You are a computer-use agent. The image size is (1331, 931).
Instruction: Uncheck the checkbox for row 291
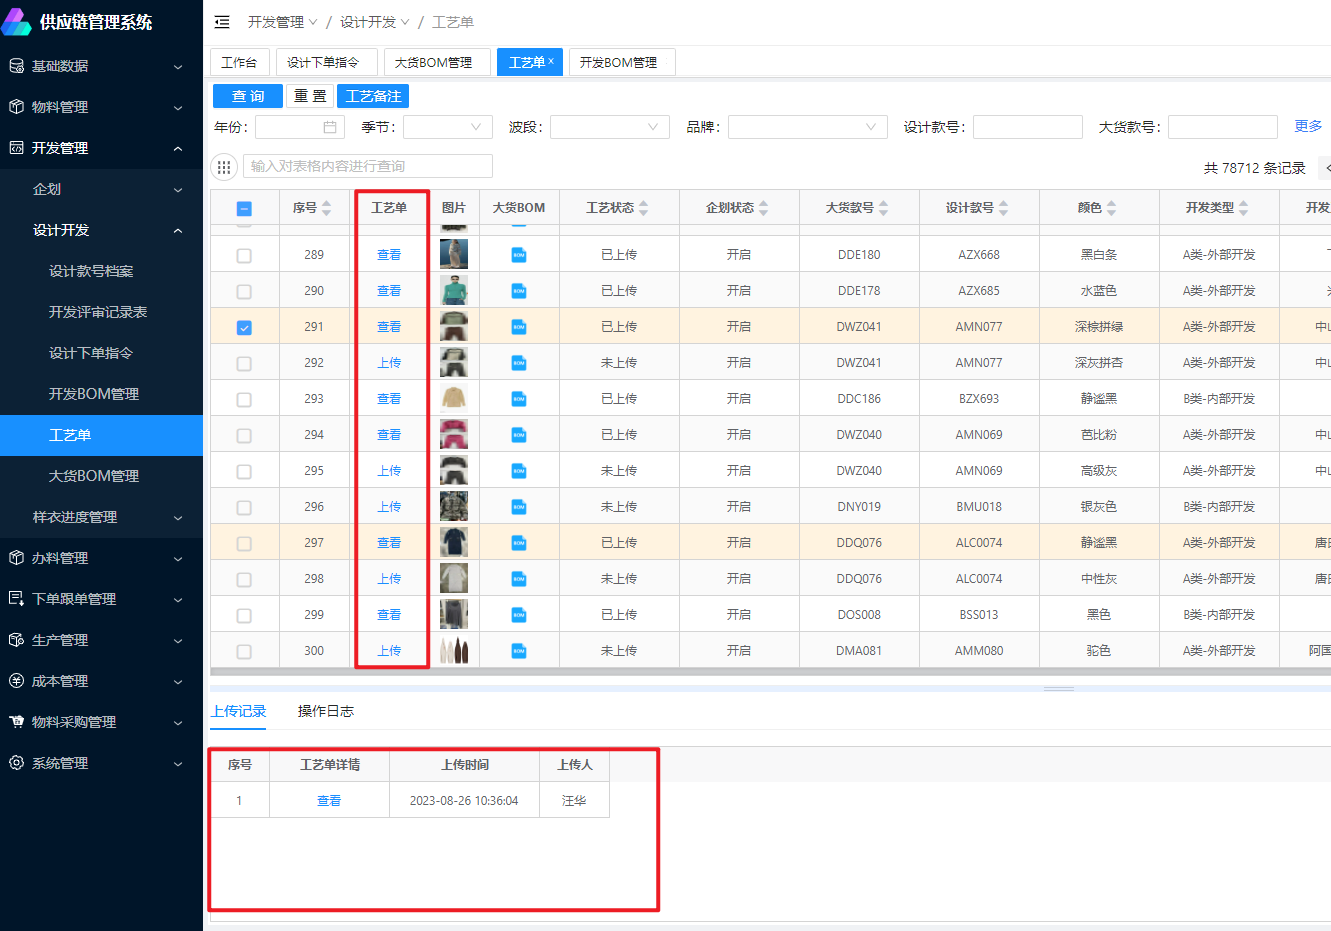click(x=244, y=328)
